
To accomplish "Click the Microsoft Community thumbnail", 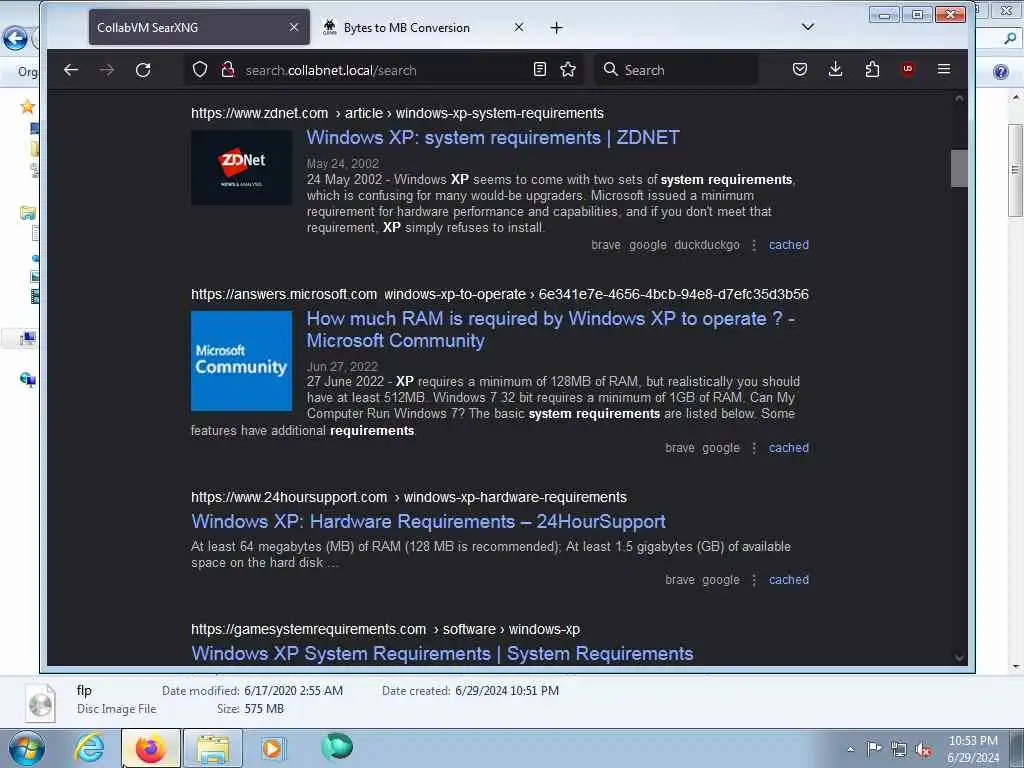I will click(242, 360).
